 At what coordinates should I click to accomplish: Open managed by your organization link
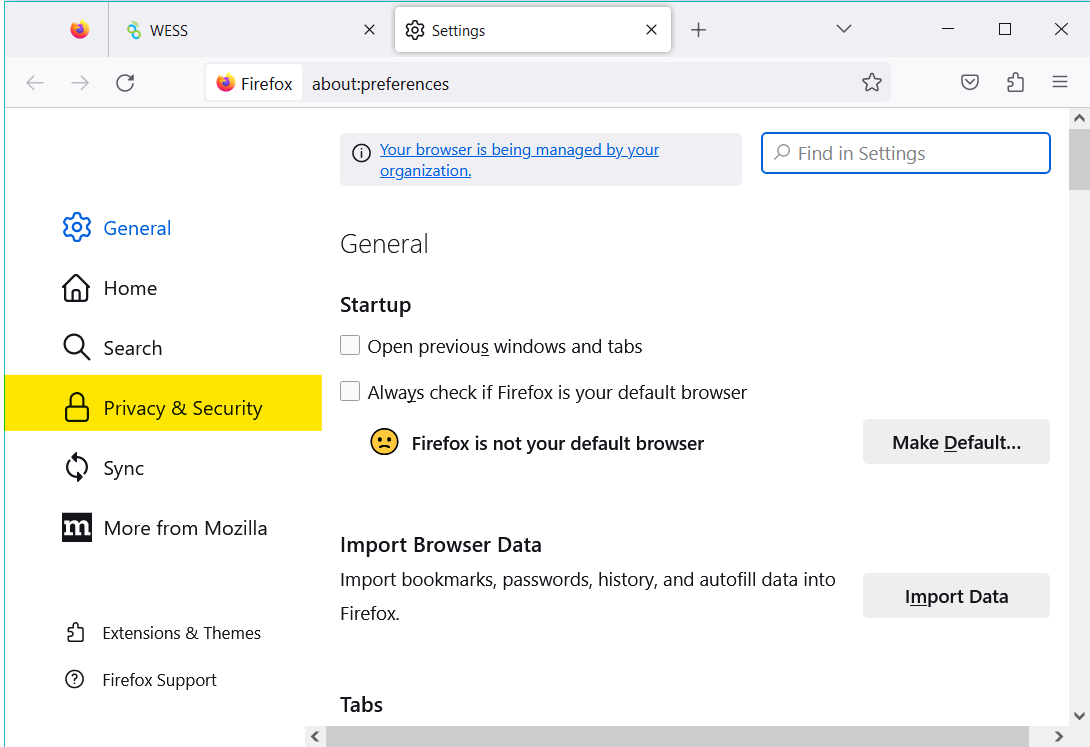519,160
